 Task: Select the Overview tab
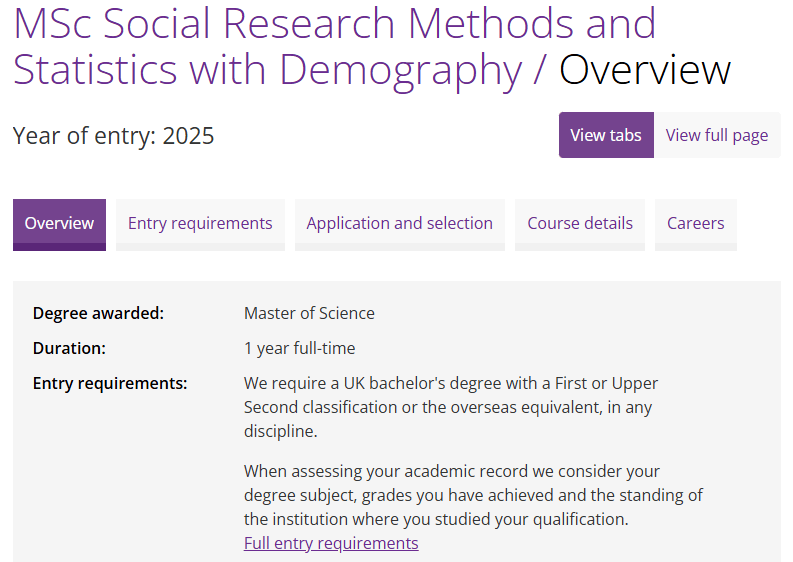(x=59, y=225)
